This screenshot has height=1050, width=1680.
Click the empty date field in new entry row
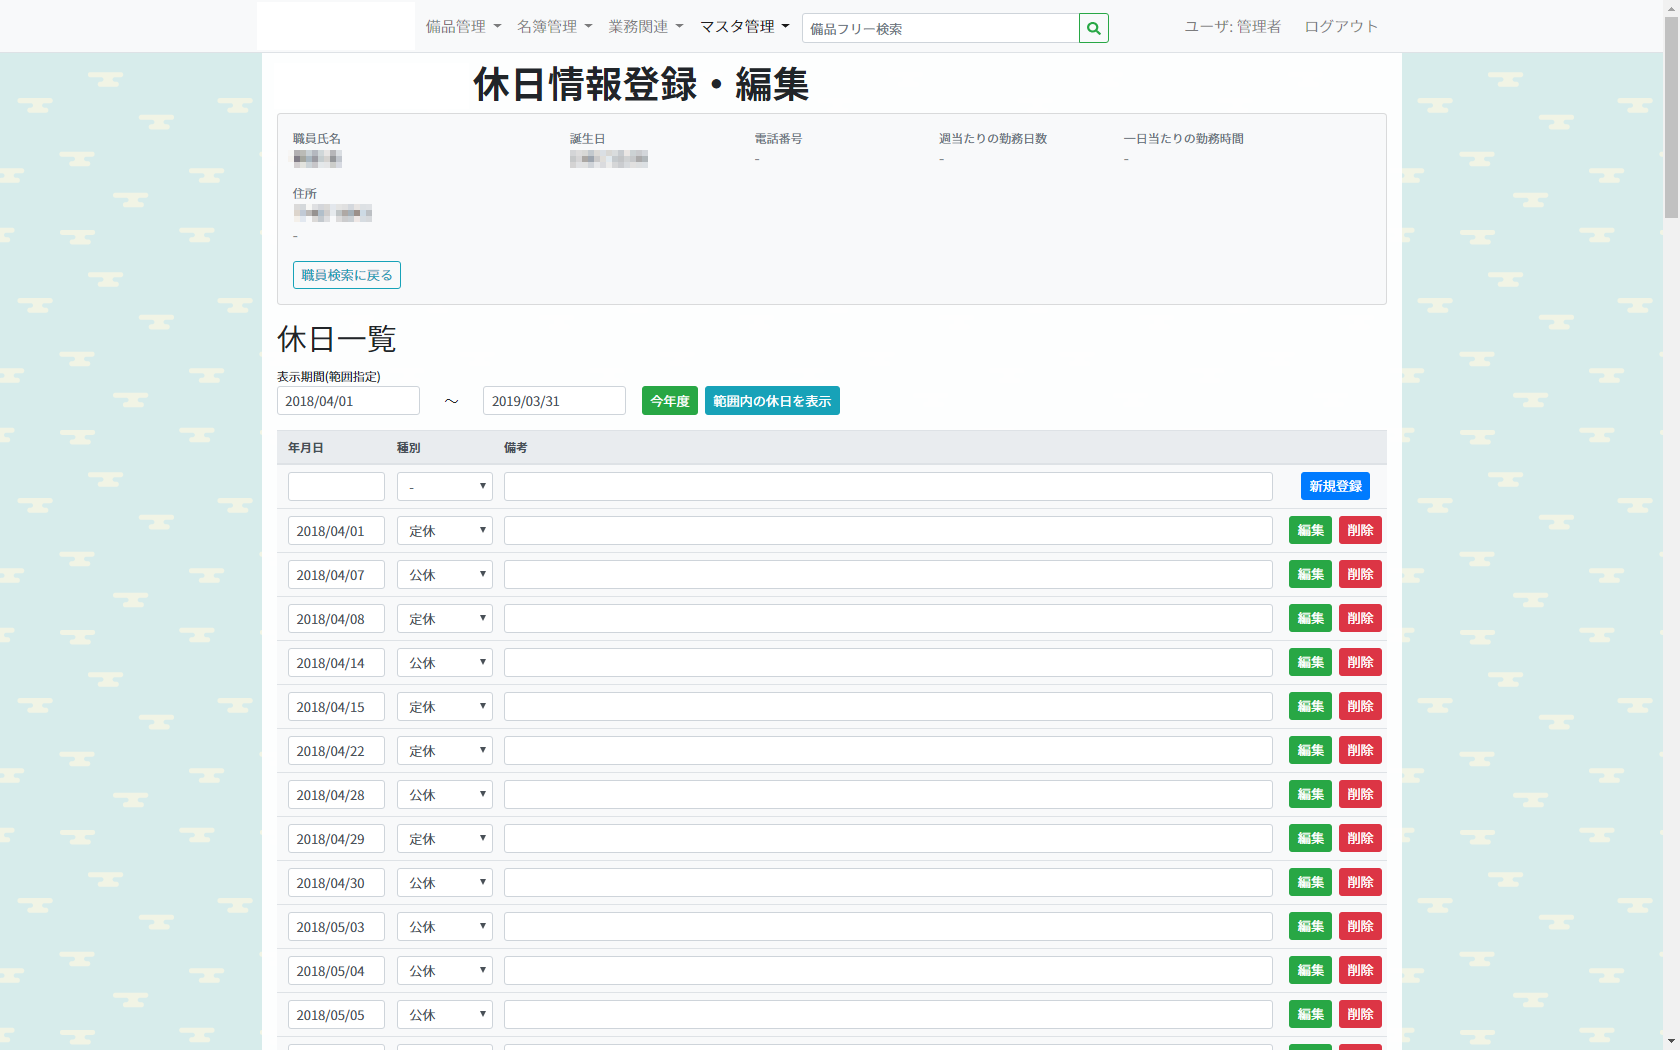tap(336, 486)
